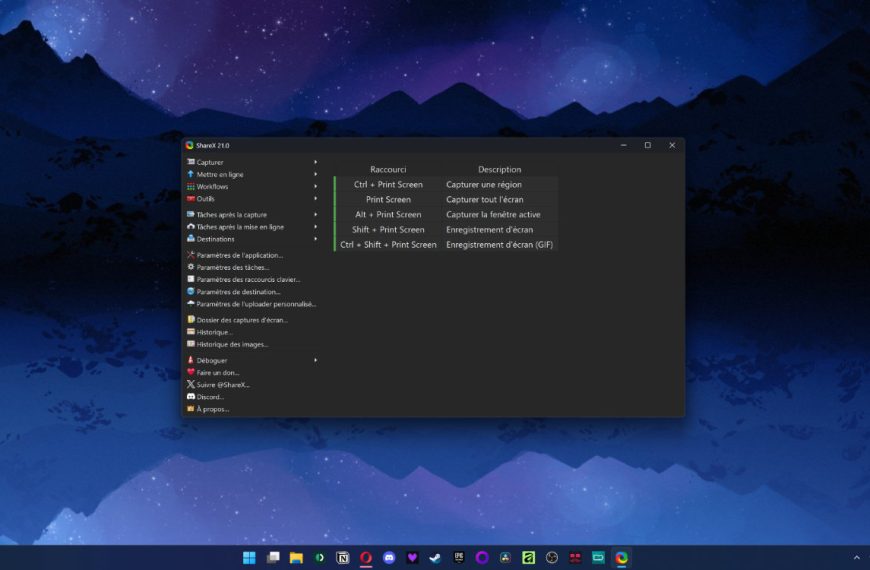The width and height of the screenshot is (870, 570).
Task: Select the Capturer tout l'écran row
Action: pos(446,199)
